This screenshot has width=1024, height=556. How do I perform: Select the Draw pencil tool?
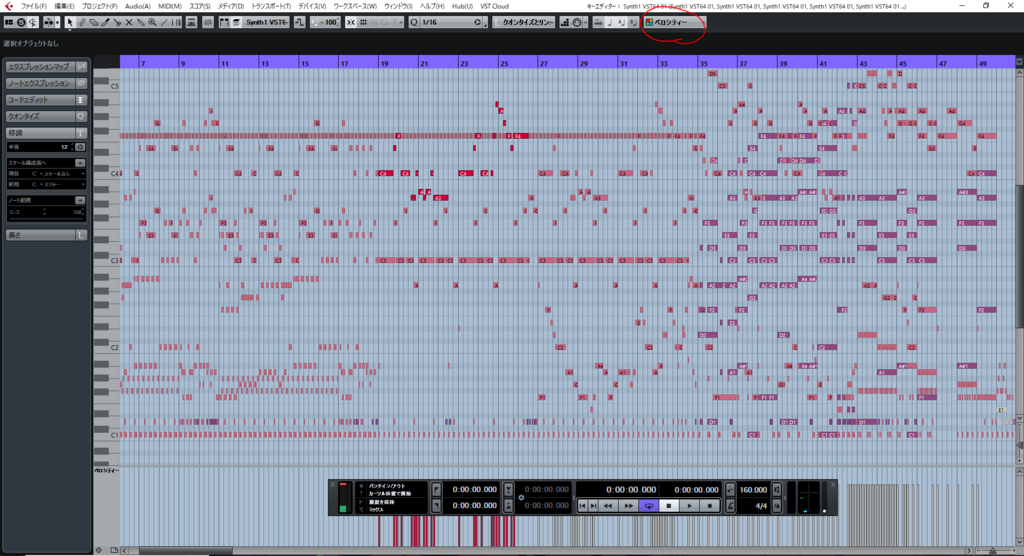click(82, 22)
